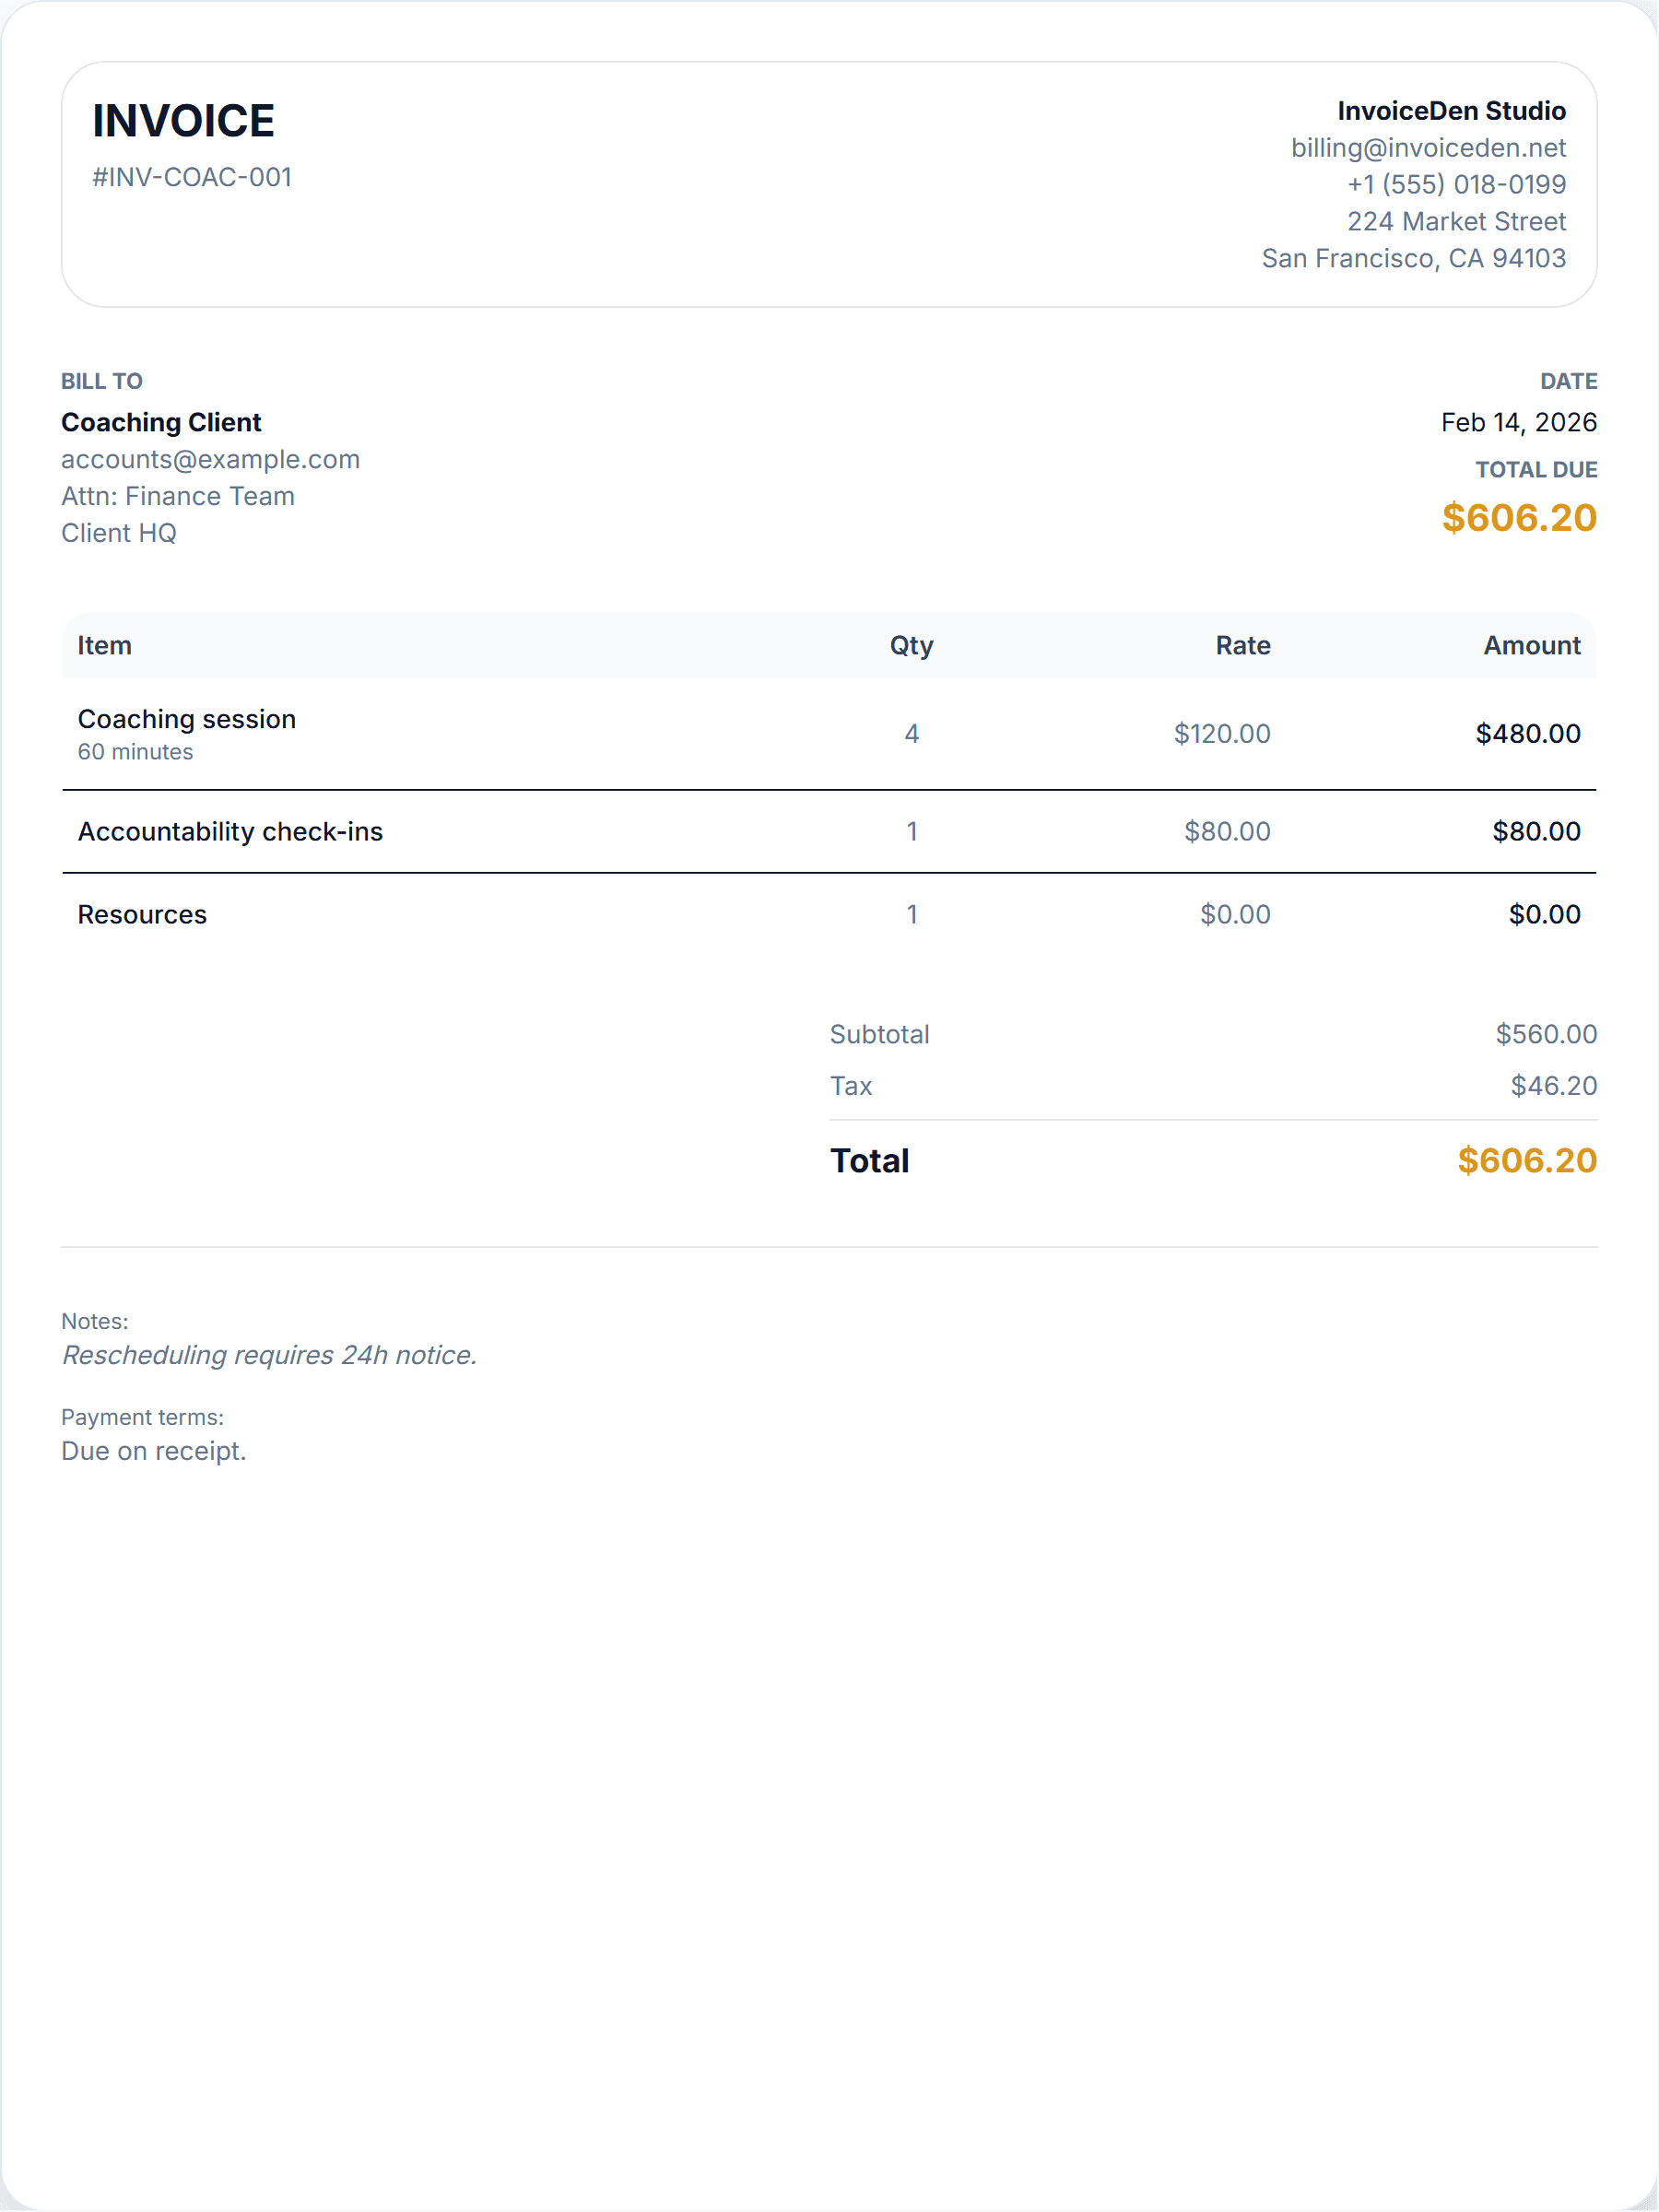Select the Resources line item
This screenshot has height=2212, width=1659.
click(x=142, y=915)
